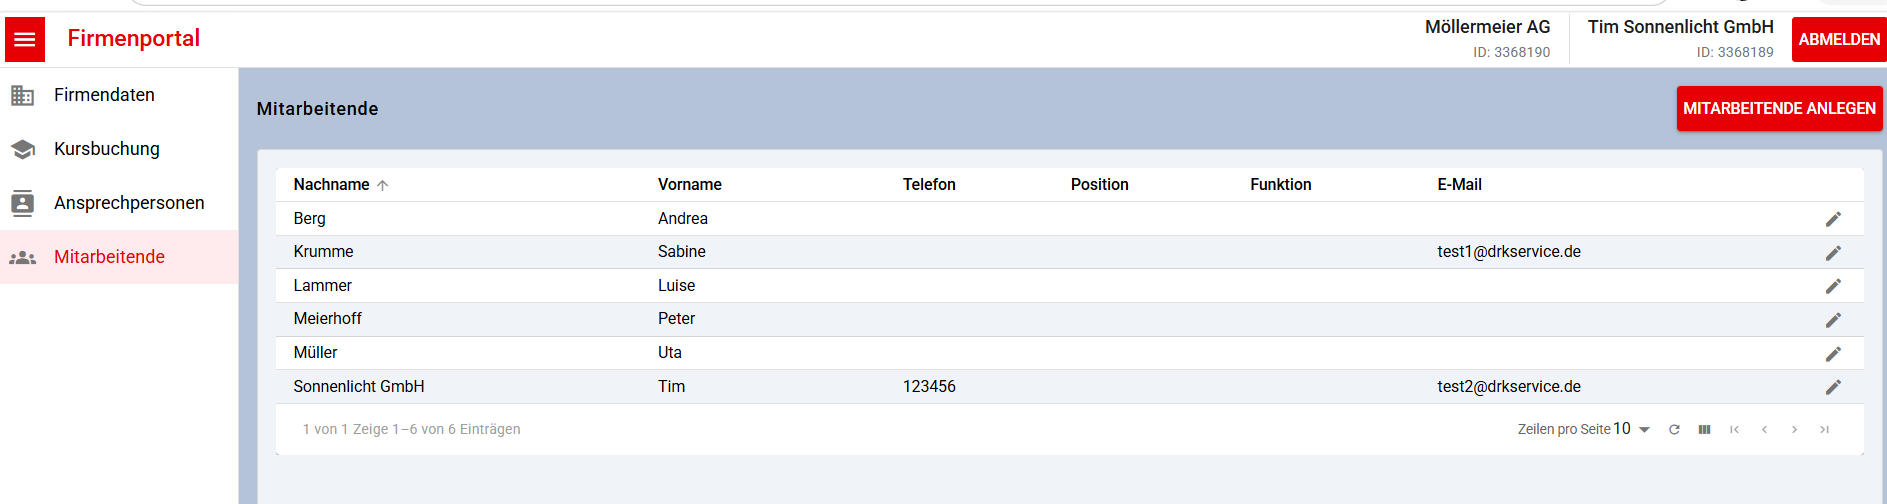Sort by Vorname column header
The image size is (1887, 504).
690,185
